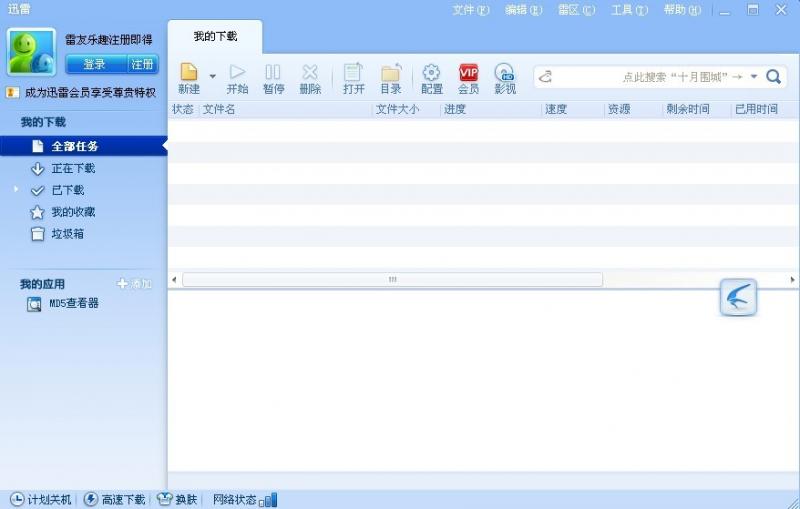Sort by 状态 column header

pyautogui.click(x=183, y=109)
